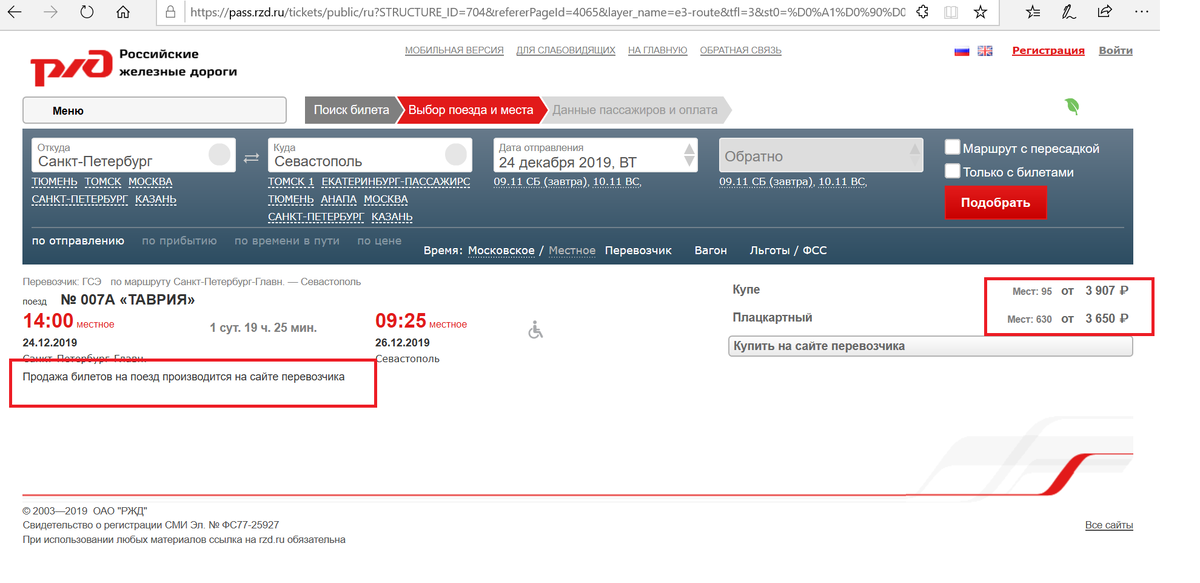Image resolution: width=1200 pixels, height=583 pixels.
Task: Sort results по отправлению
Action: [x=78, y=241]
